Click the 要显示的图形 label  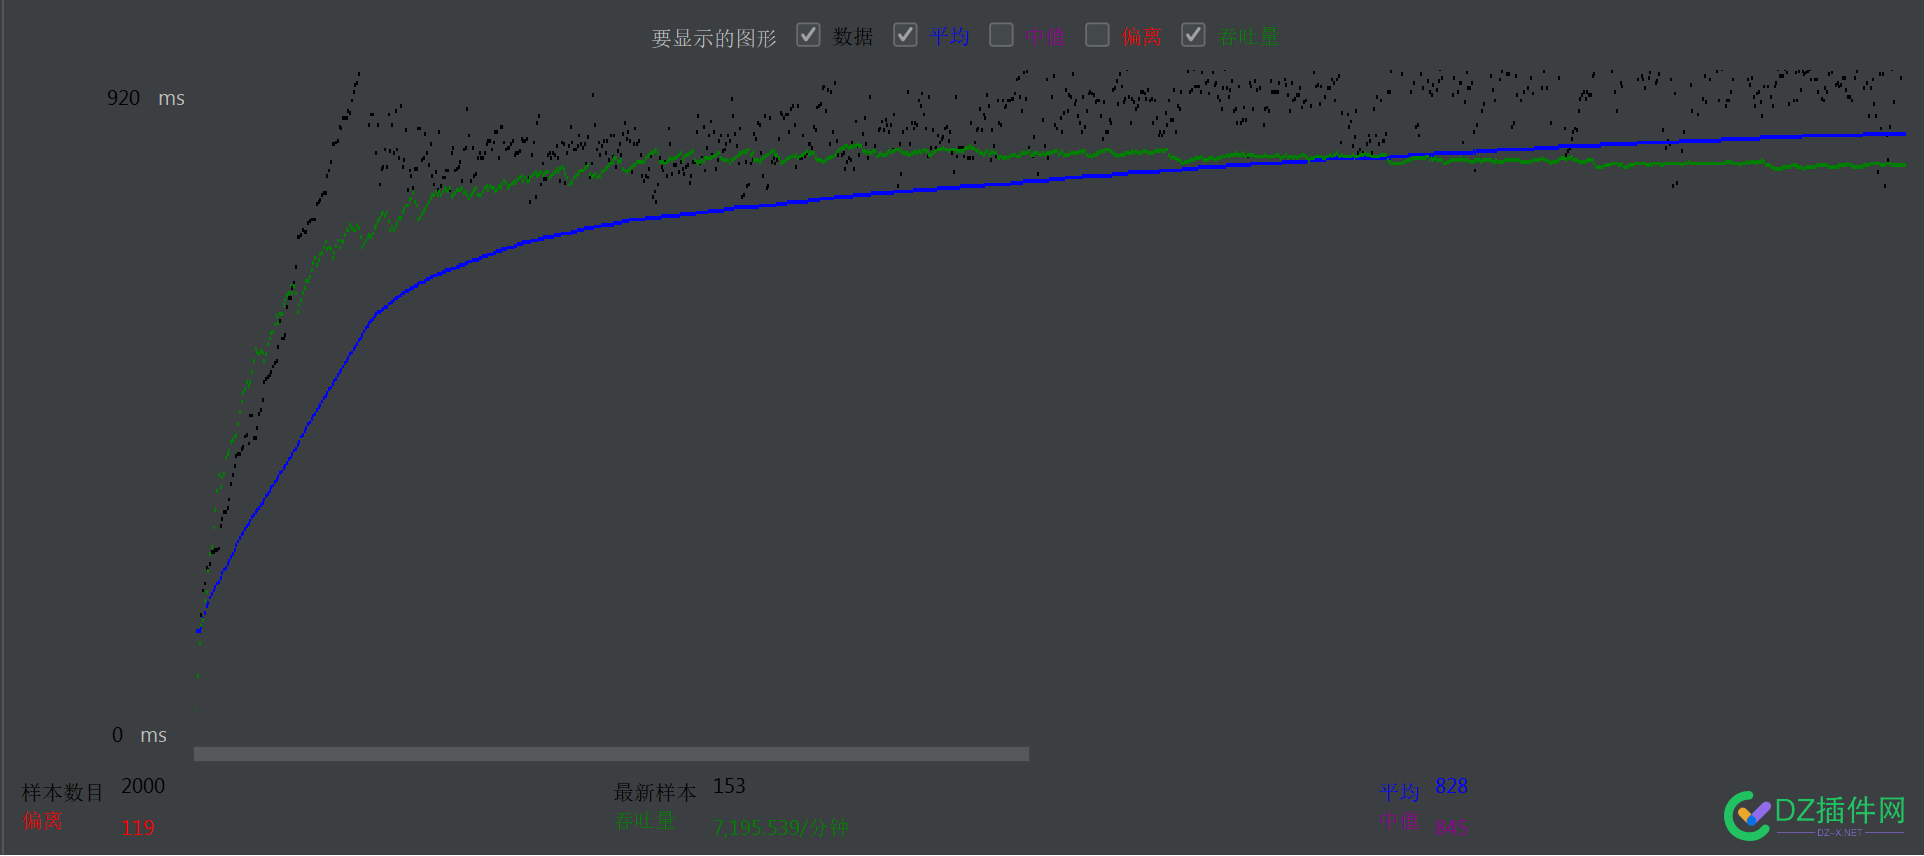pos(714,38)
